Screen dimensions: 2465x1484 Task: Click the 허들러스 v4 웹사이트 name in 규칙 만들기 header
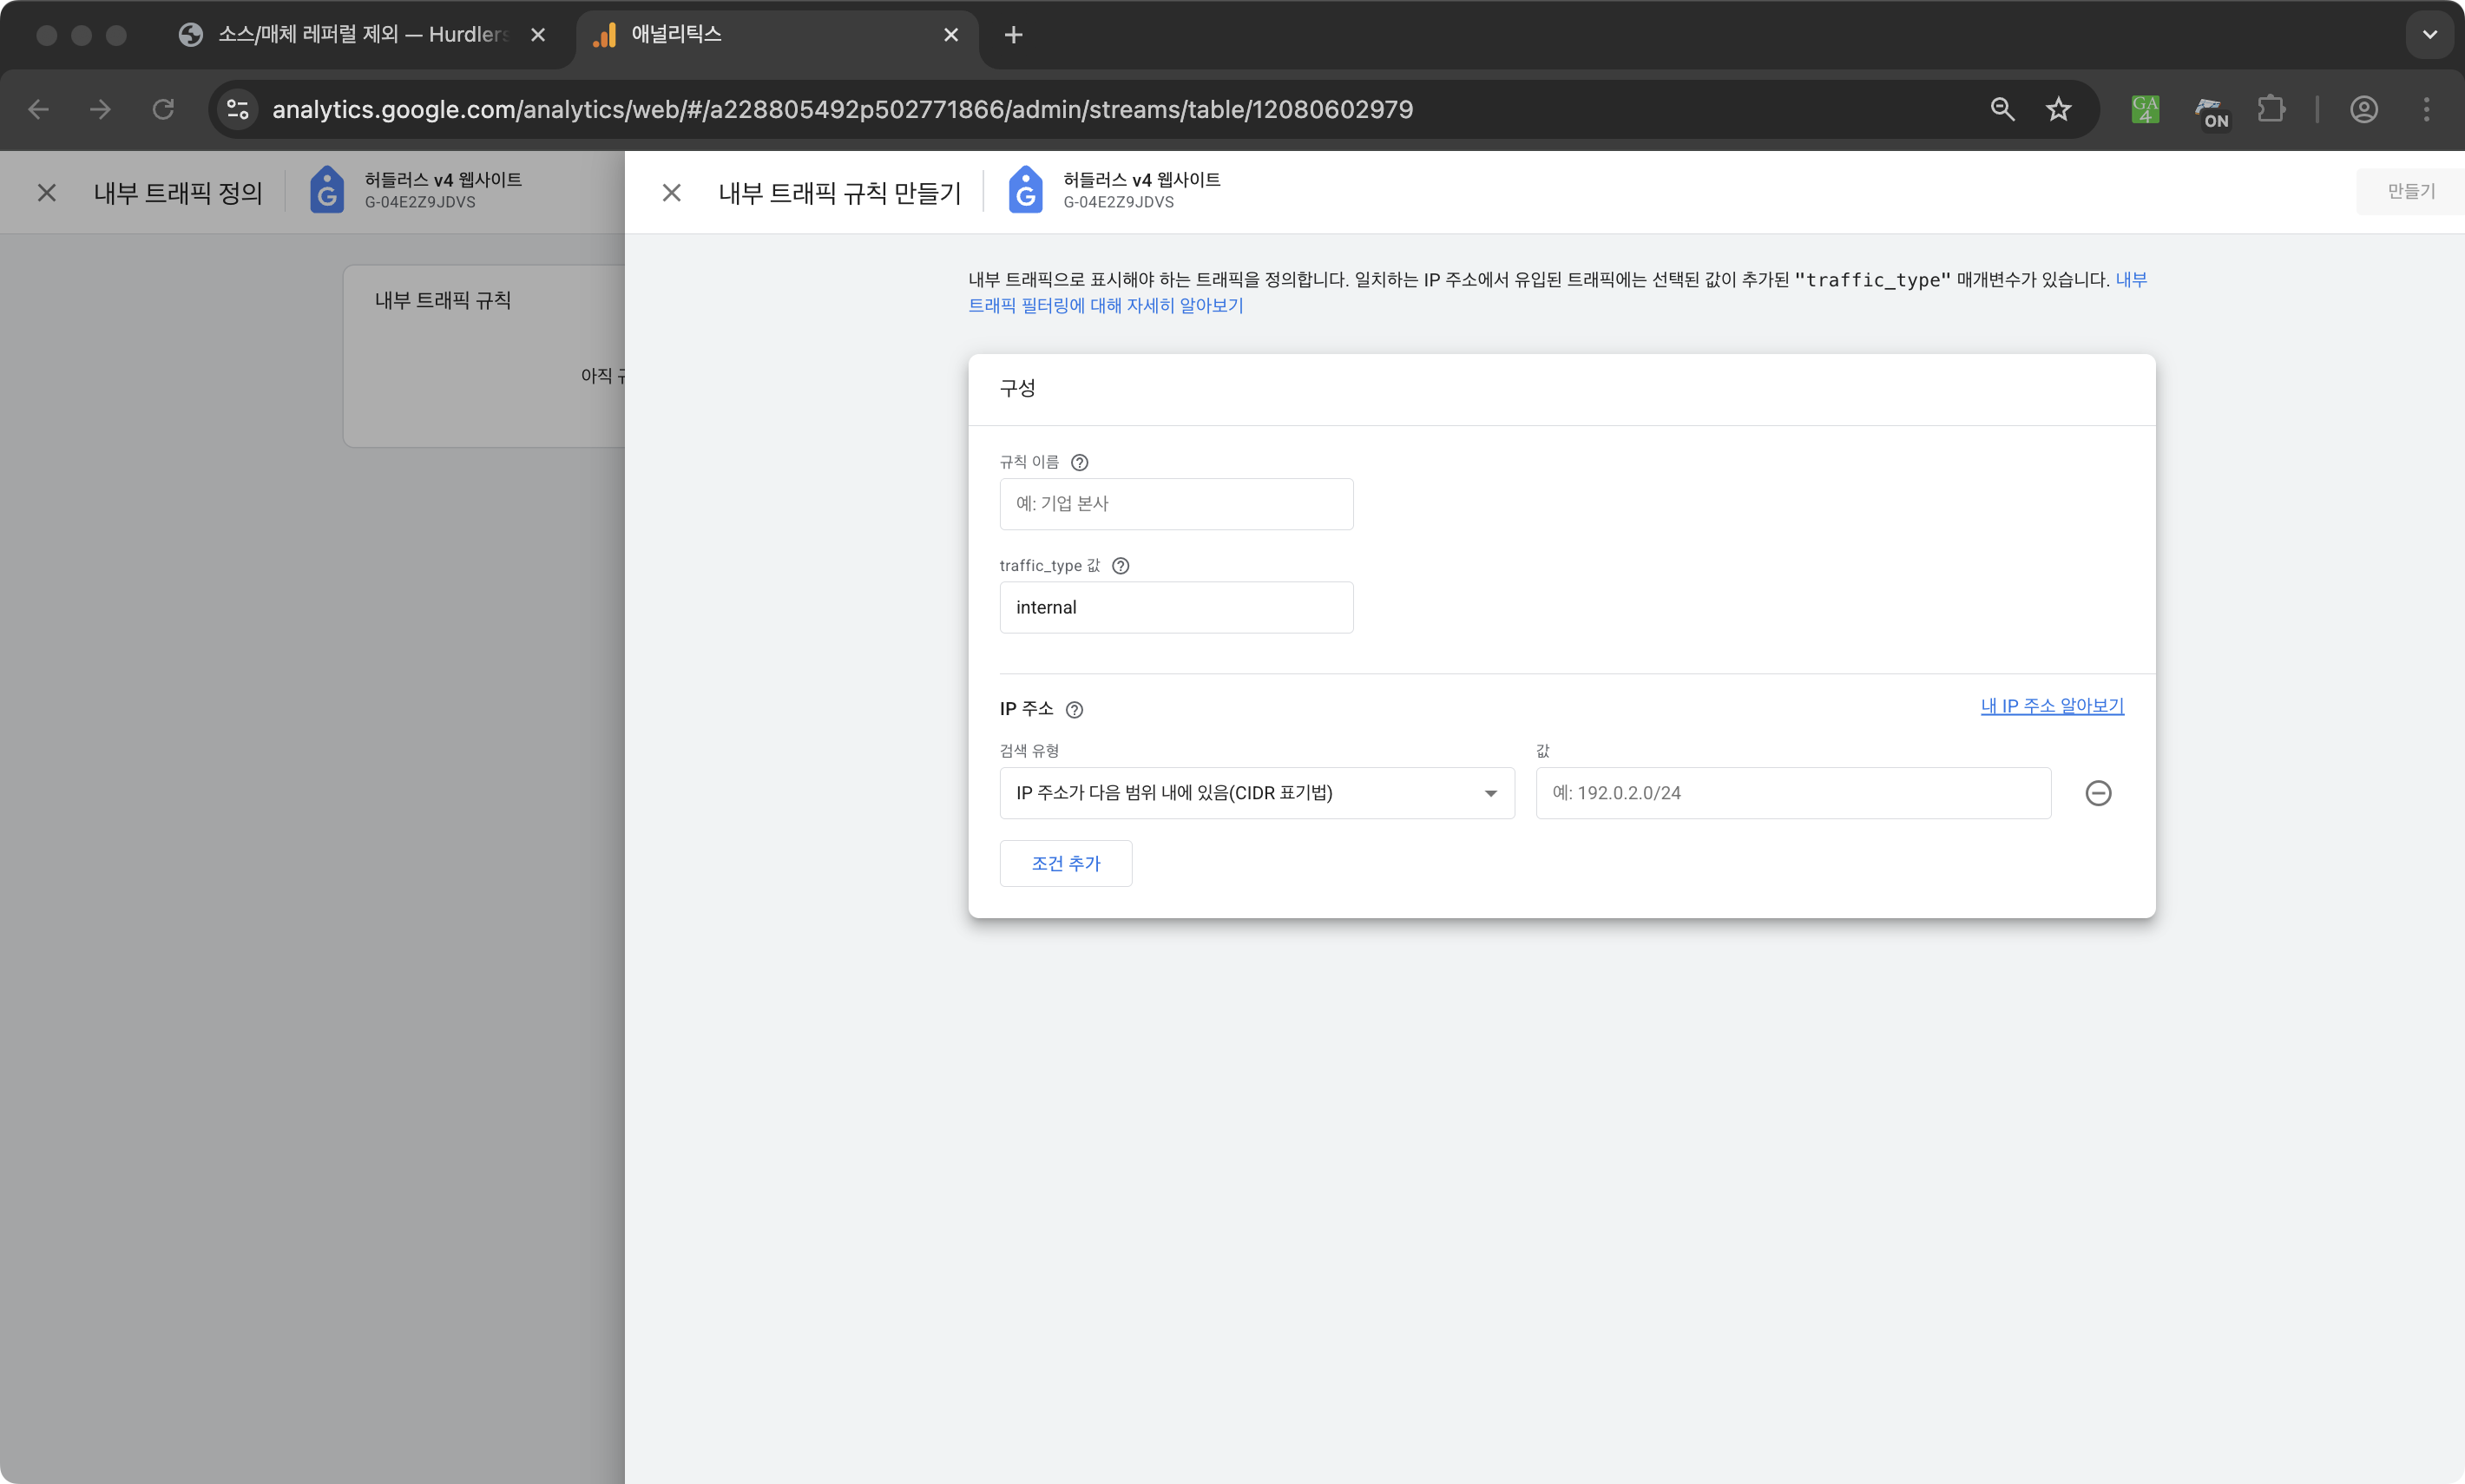click(x=1141, y=179)
